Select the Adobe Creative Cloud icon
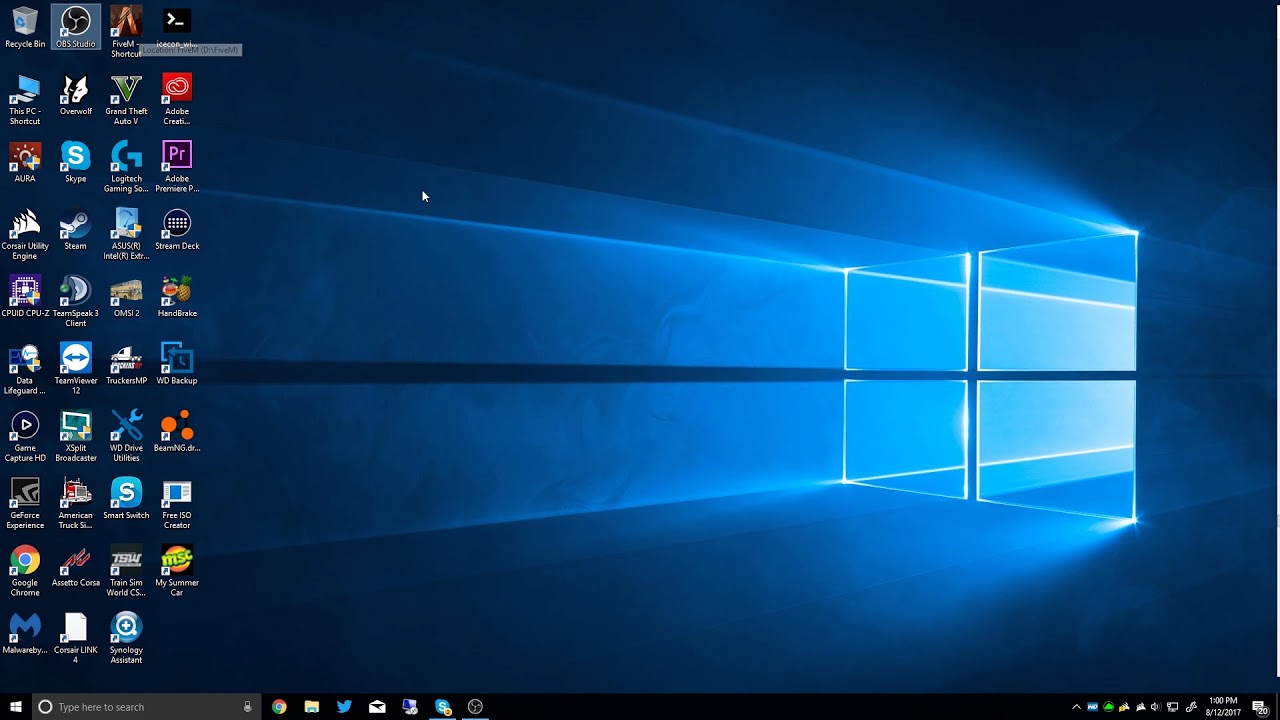The height and width of the screenshot is (720, 1280). 177,99
